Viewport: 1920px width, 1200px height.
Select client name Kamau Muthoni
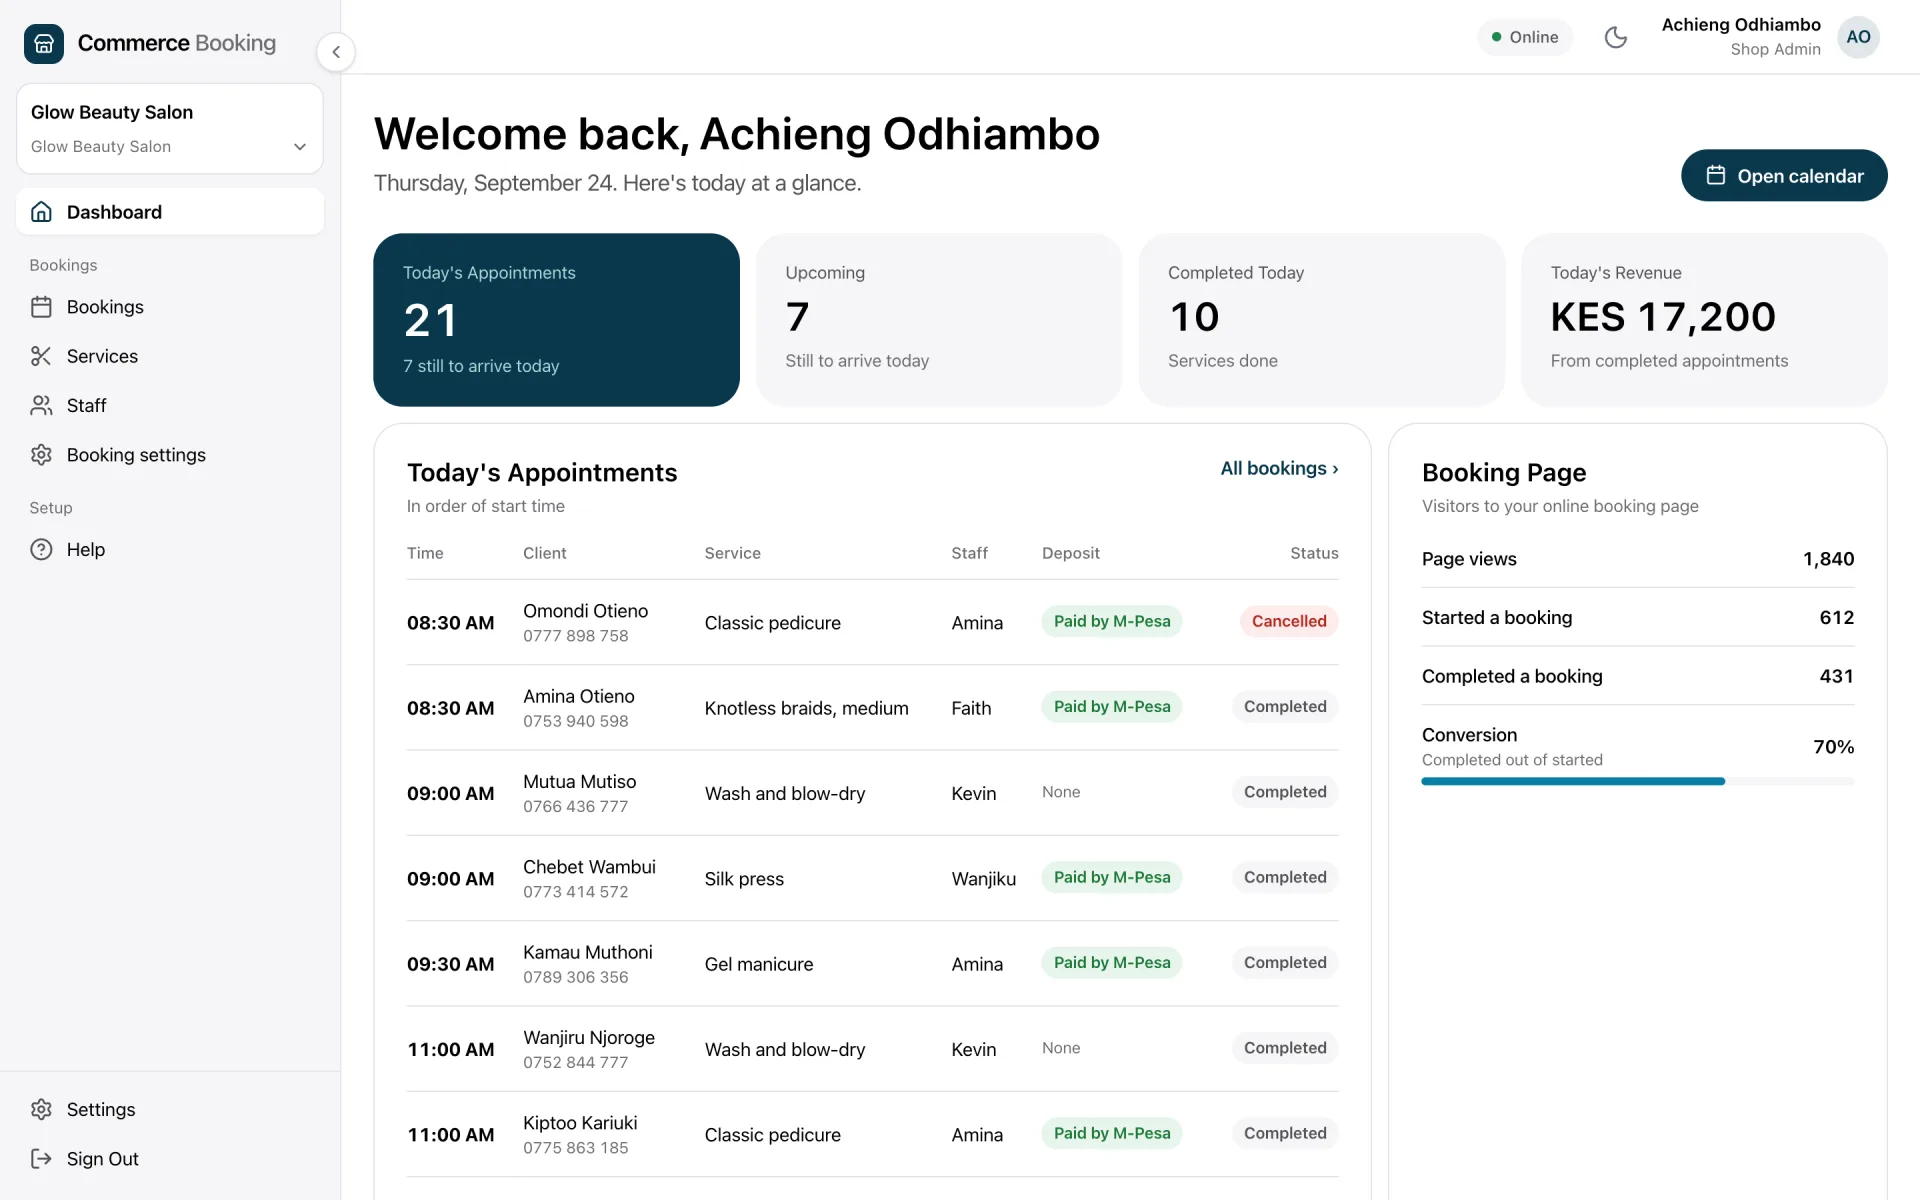point(587,952)
